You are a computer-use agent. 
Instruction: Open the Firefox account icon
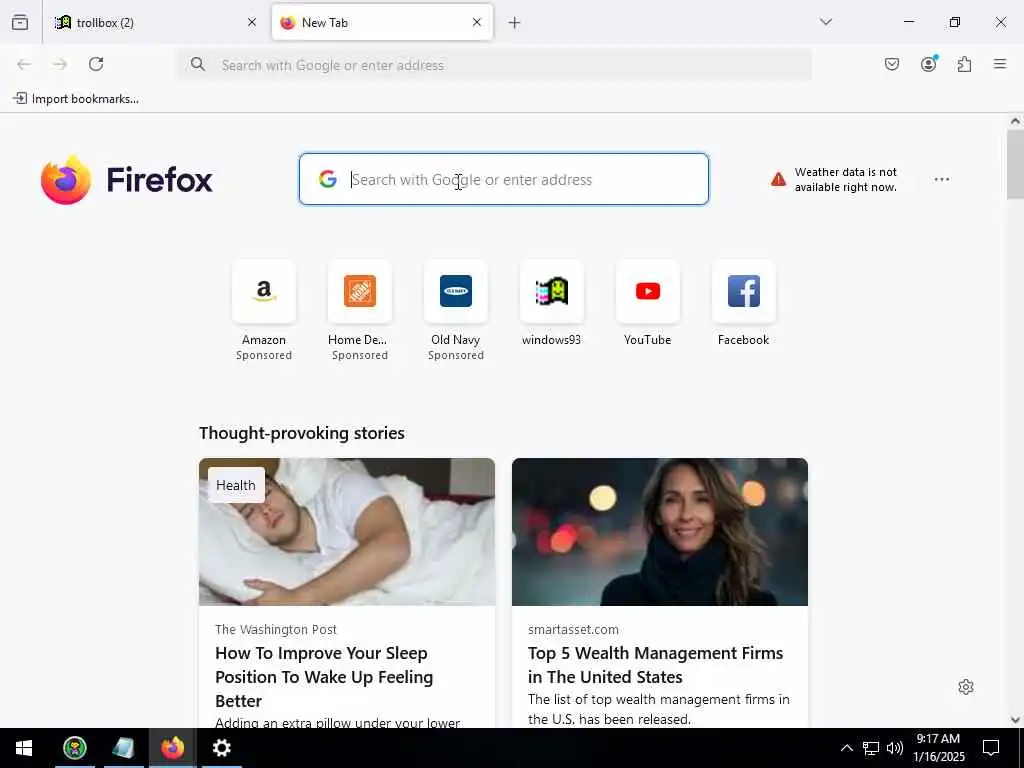(929, 63)
